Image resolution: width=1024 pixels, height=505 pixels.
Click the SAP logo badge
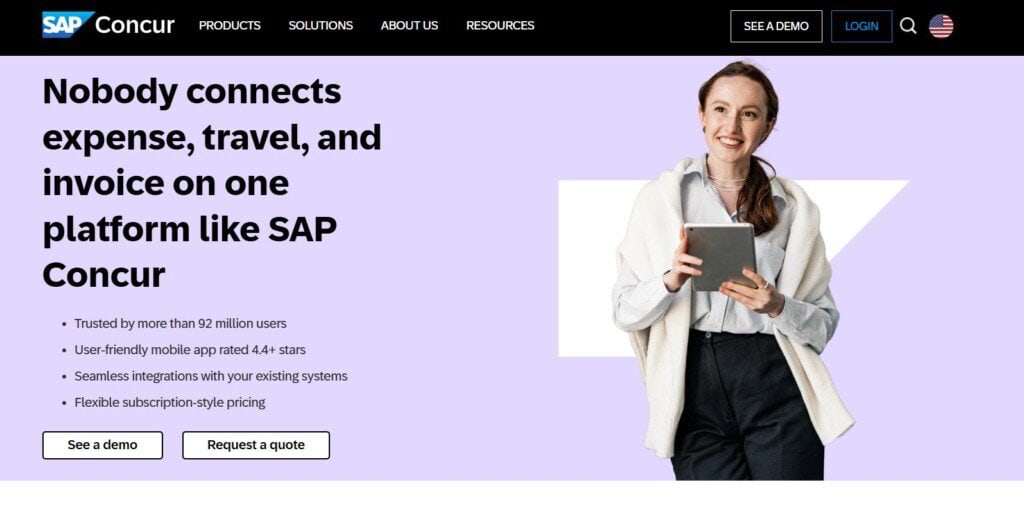[67, 25]
